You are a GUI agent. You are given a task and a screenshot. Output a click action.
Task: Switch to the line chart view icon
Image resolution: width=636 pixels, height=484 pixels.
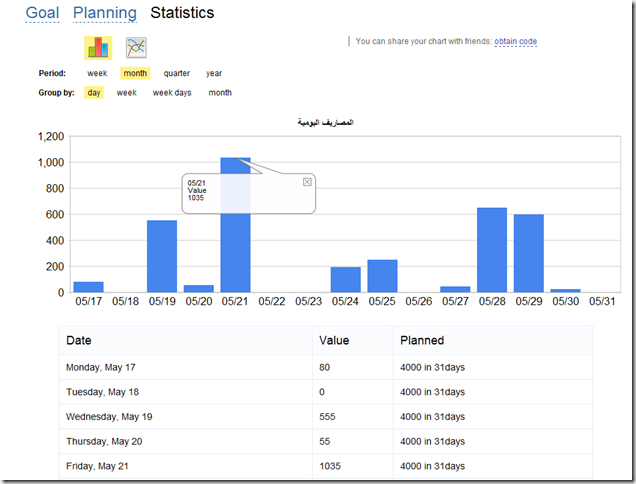click(137, 47)
